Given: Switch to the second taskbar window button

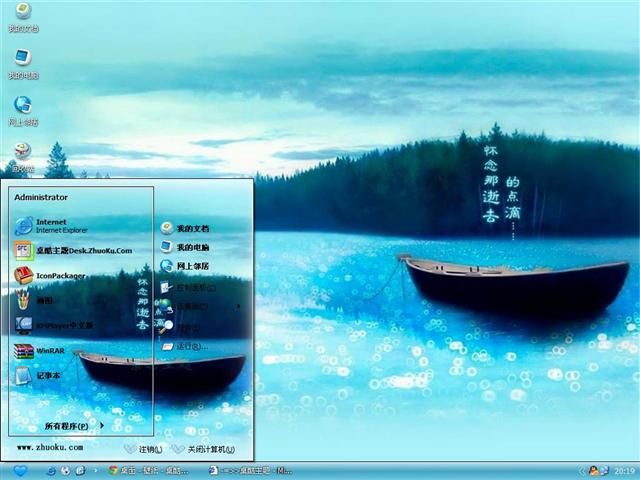Looking at the screenshot, I should 250,471.
